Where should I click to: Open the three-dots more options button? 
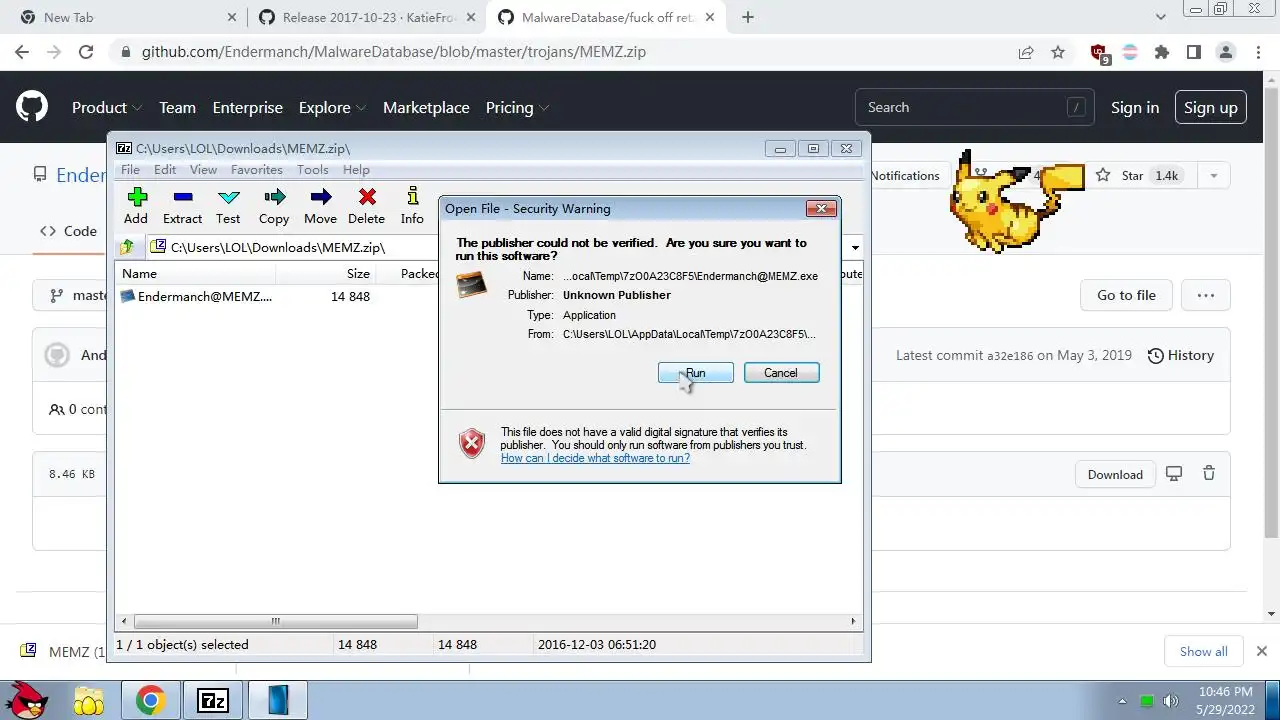[x=1205, y=295]
